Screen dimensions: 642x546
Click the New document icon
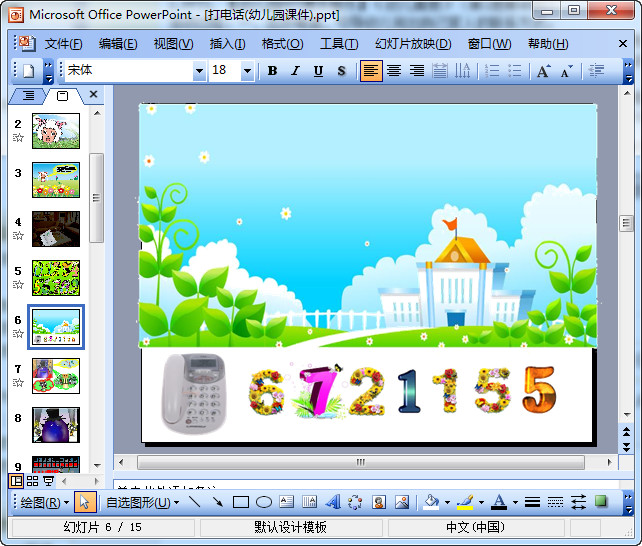tap(28, 71)
